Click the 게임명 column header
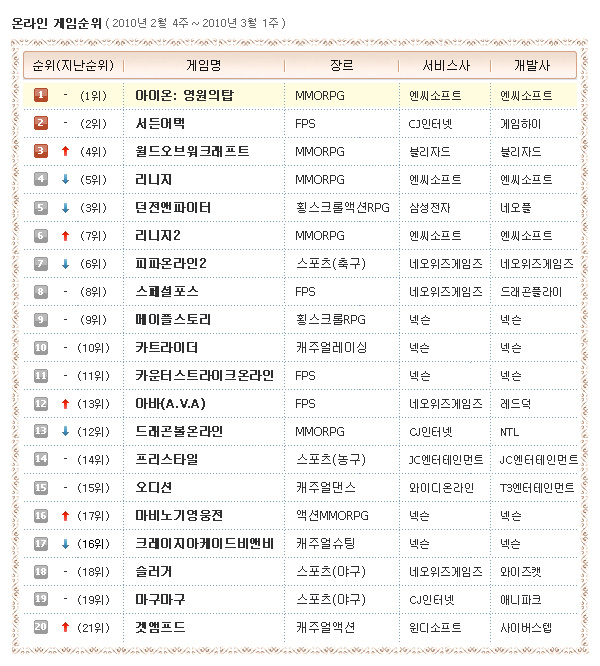 click(204, 65)
